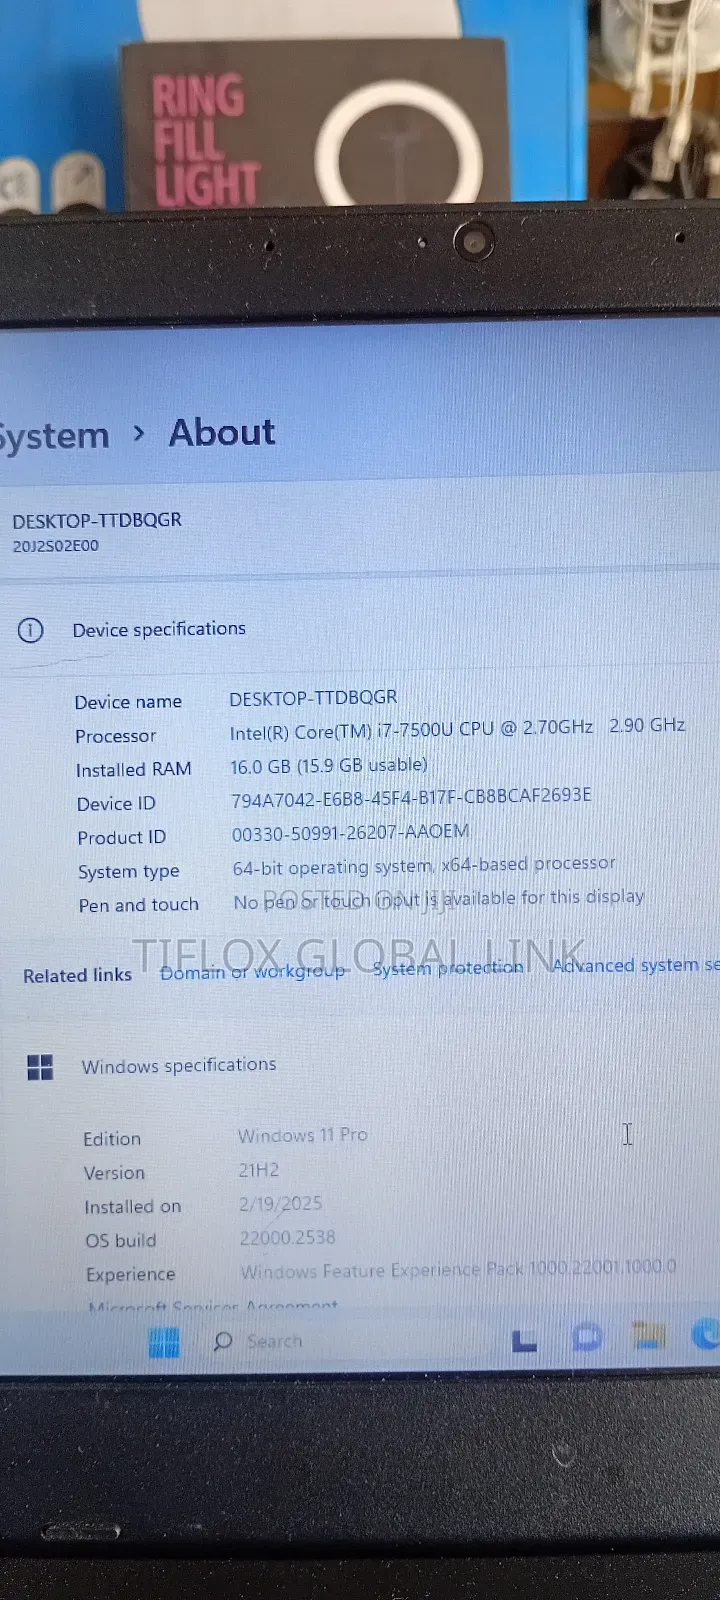Open the Windows Start button
Screen dimensions: 720x1600
point(164,1342)
